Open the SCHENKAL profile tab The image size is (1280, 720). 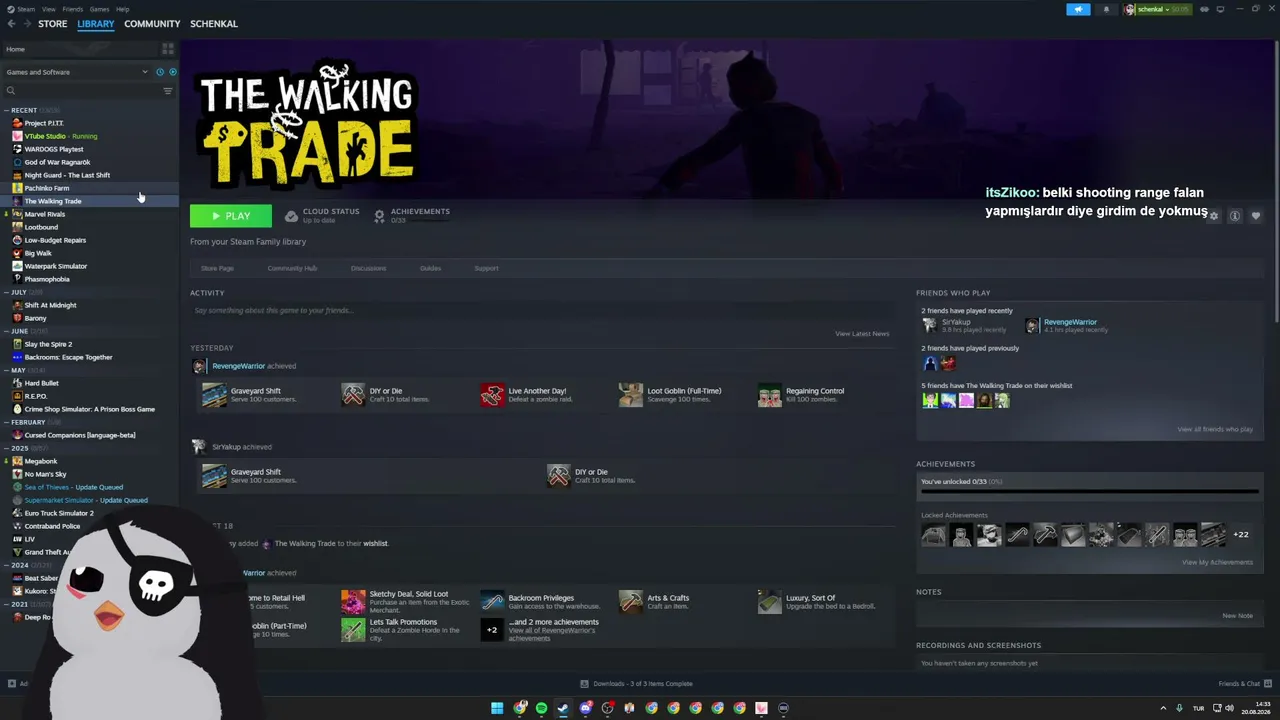coord(214,24)
